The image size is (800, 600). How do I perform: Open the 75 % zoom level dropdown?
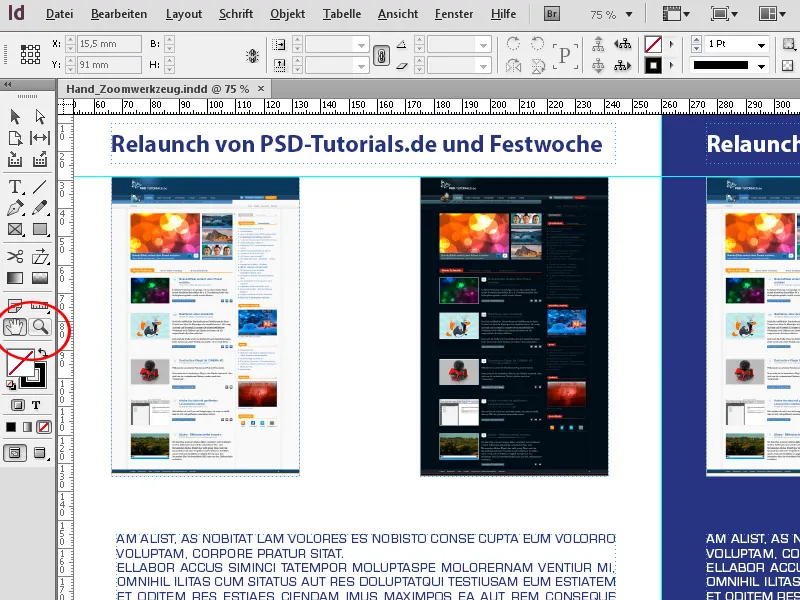(x=629, y=15)
